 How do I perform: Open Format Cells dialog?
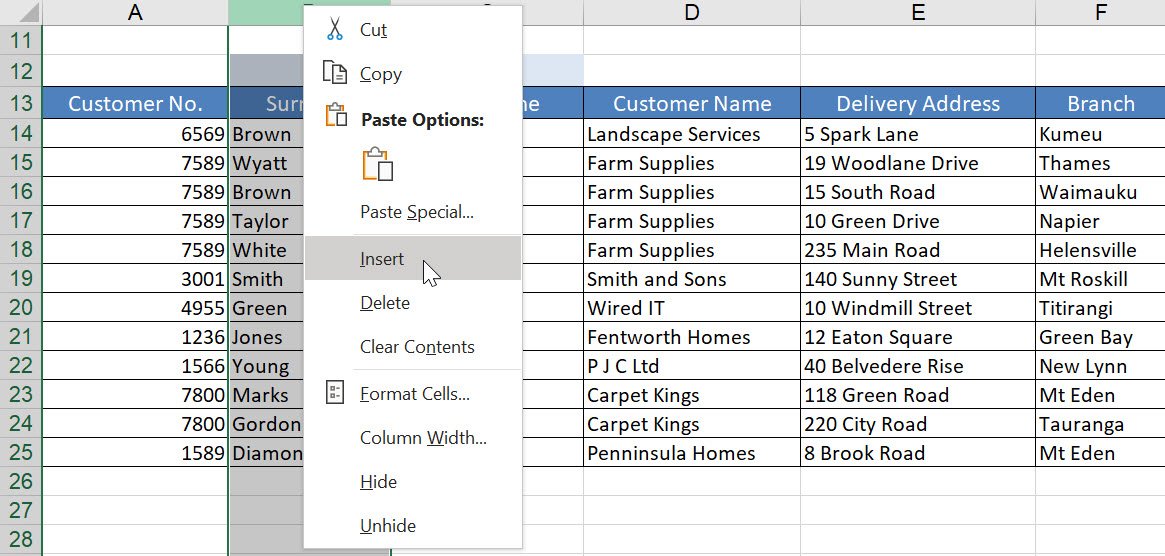point(412,393)
